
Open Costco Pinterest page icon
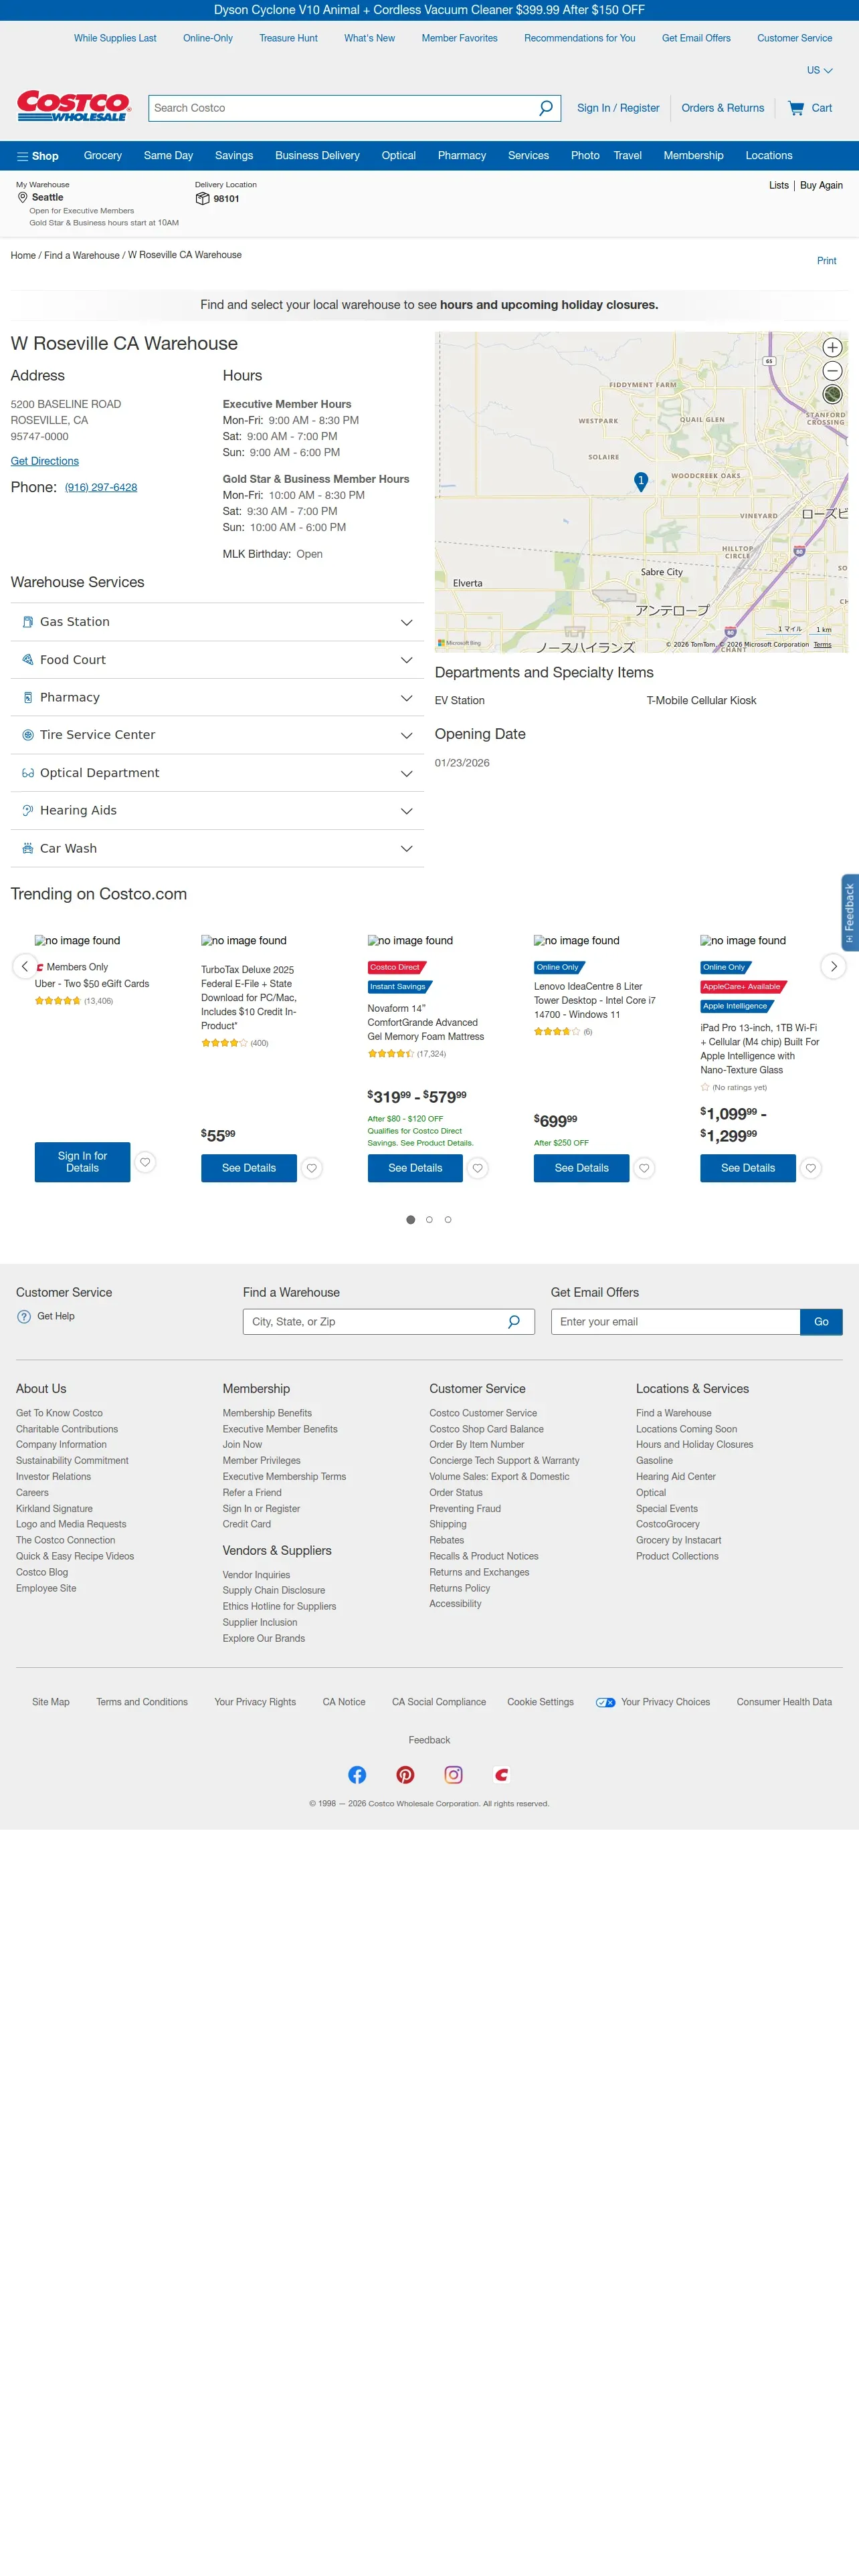[405, 1775]
